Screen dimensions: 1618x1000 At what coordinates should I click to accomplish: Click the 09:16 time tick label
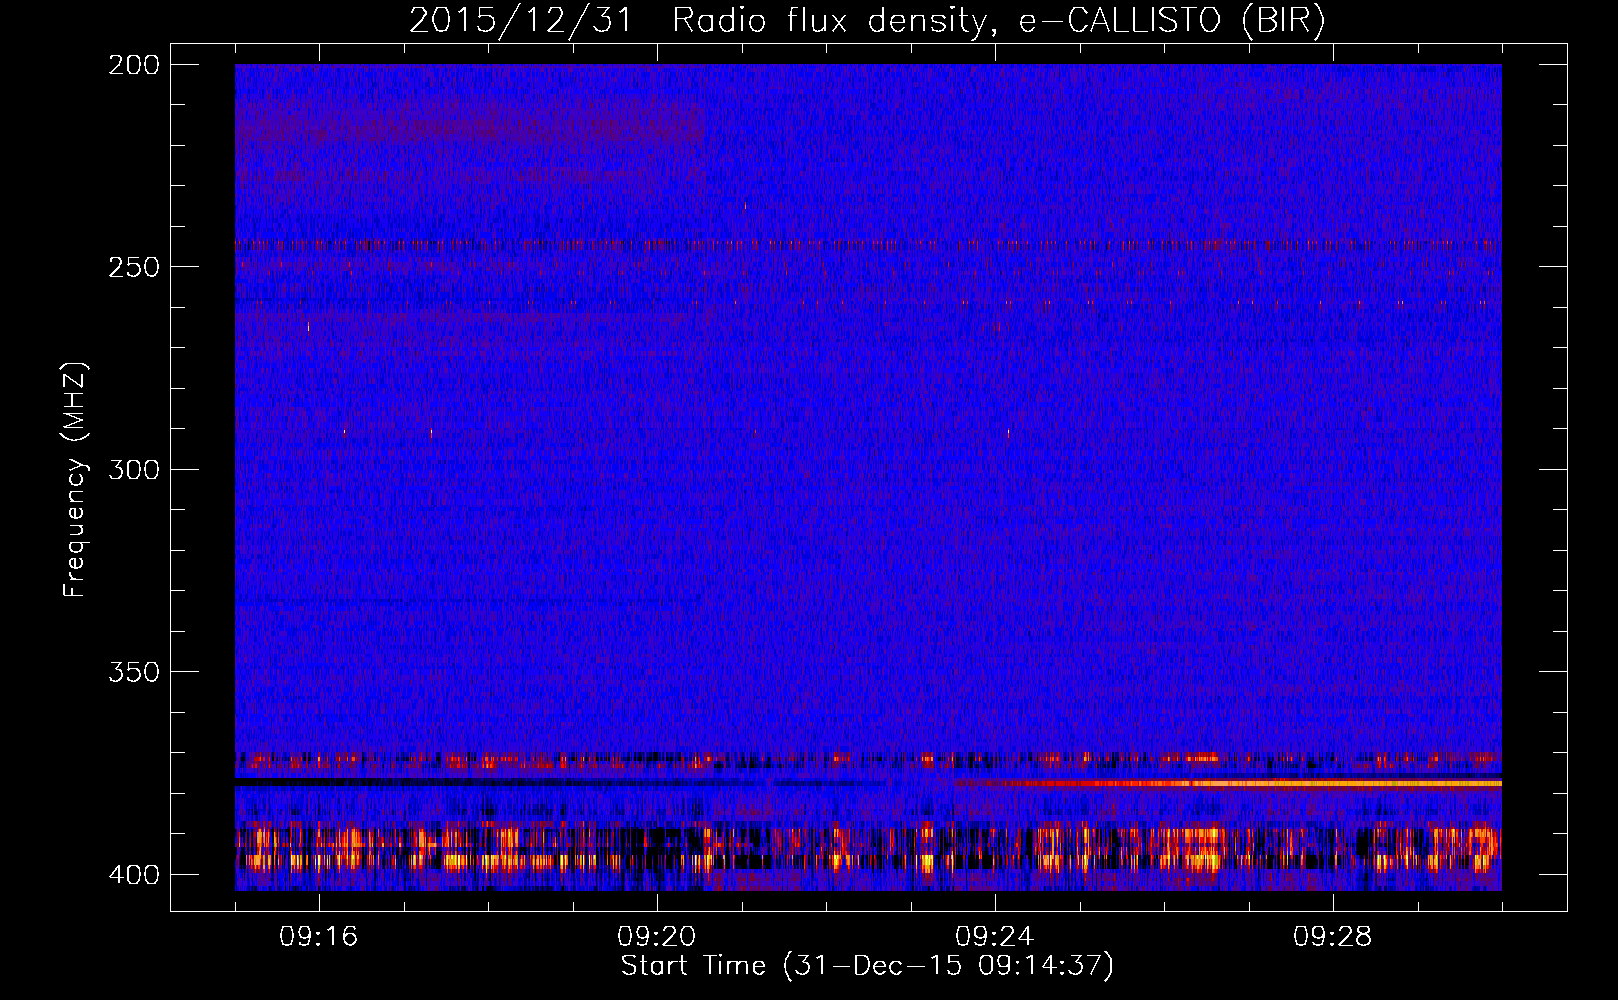click(x=319, y=937)
